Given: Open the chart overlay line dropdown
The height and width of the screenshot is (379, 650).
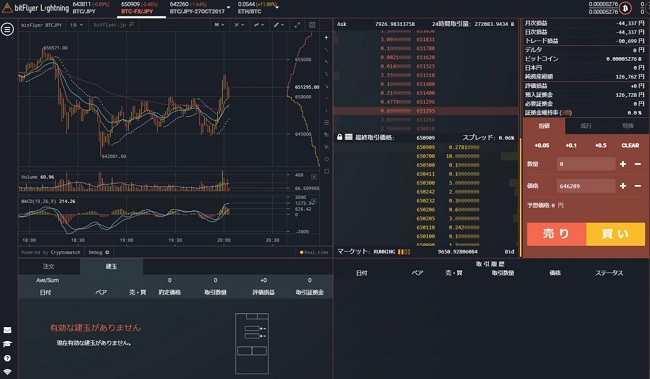Looking at the screenshot, I should click(x=259, y=25).
